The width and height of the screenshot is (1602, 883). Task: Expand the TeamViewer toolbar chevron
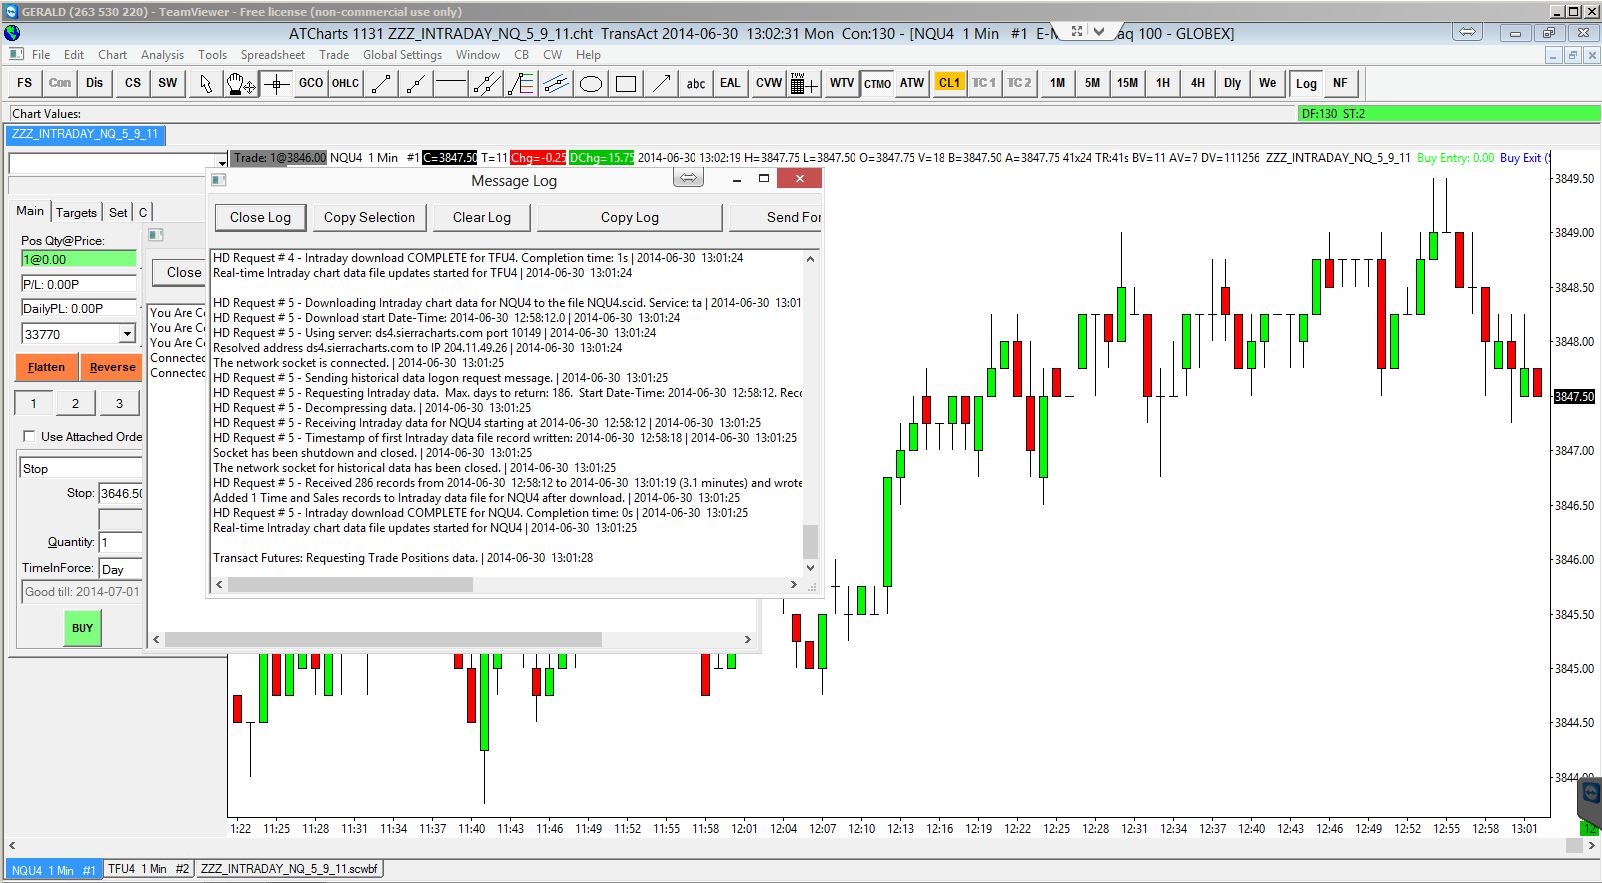[1099, 32]
